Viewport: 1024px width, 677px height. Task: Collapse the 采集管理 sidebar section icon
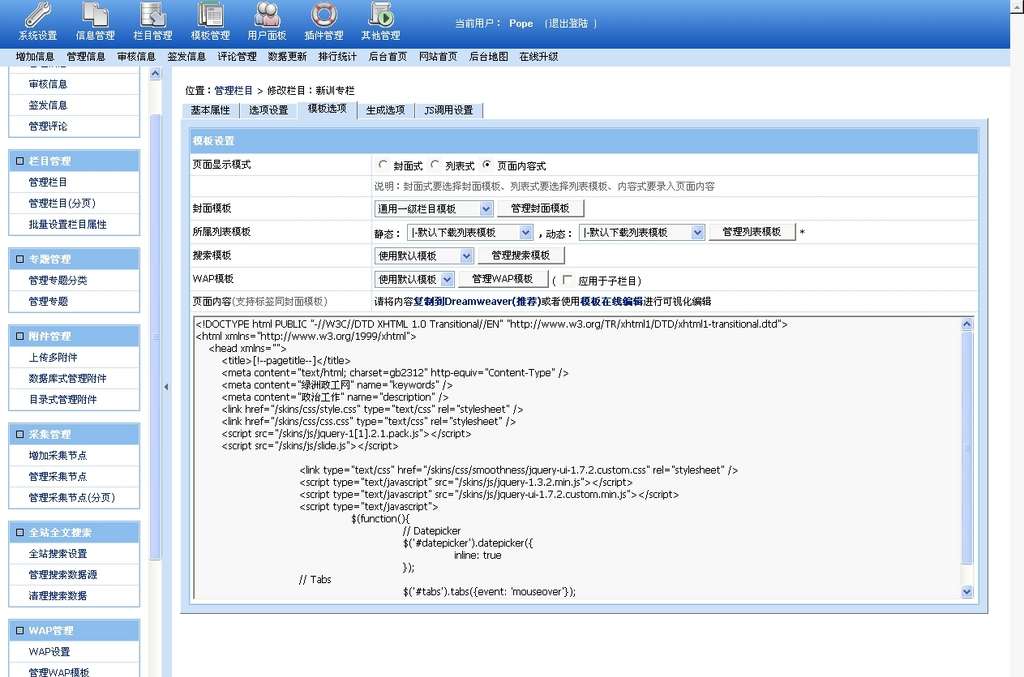(x=20, y=434)
